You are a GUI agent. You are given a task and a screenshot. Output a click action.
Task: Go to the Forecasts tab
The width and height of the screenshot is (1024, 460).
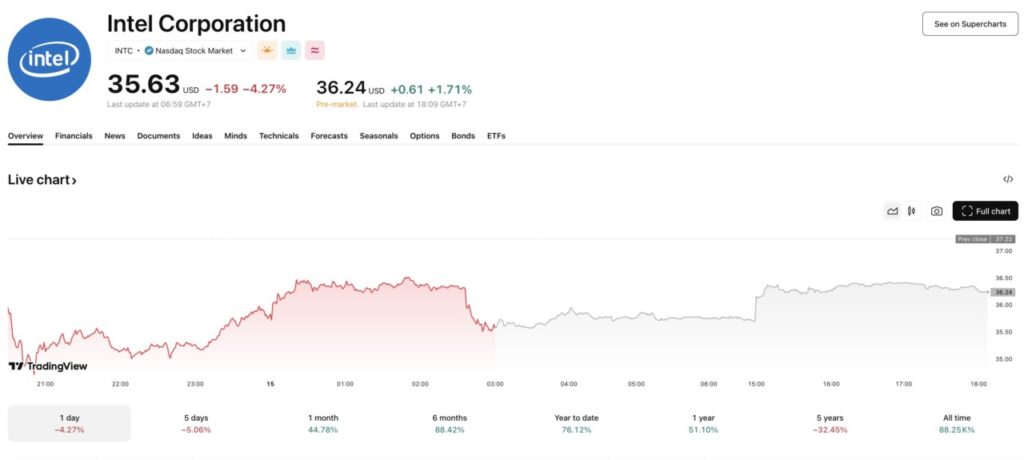click(x=329, y=136)
